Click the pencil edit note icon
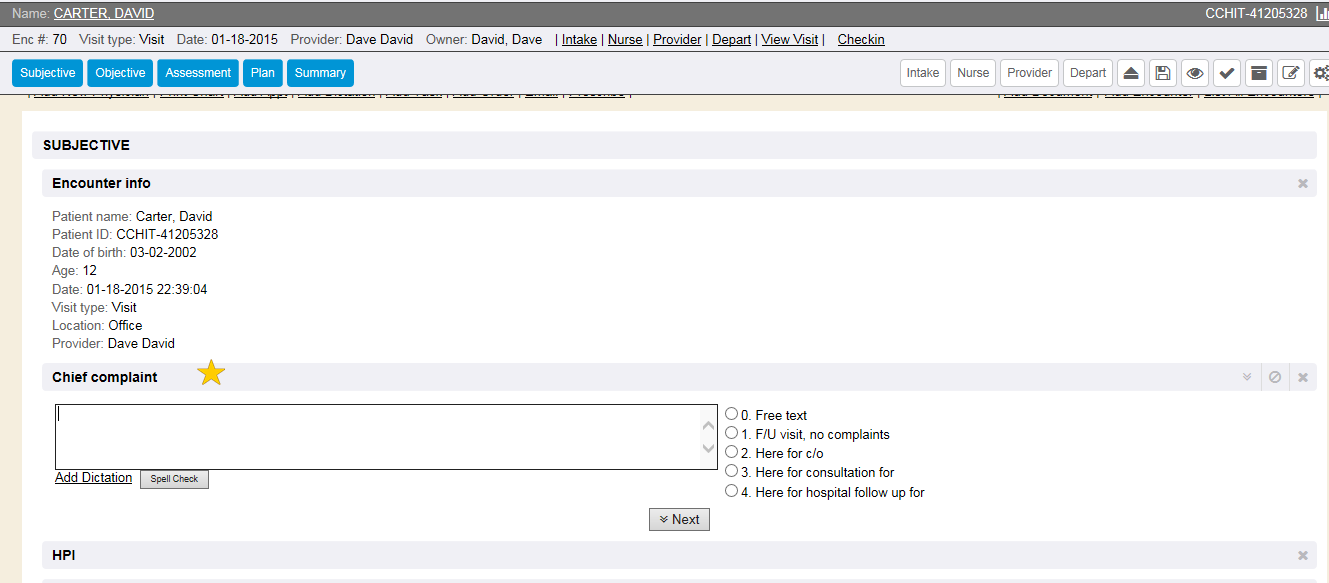The height and width of the screenshot is (583, 1329). 1291,73
